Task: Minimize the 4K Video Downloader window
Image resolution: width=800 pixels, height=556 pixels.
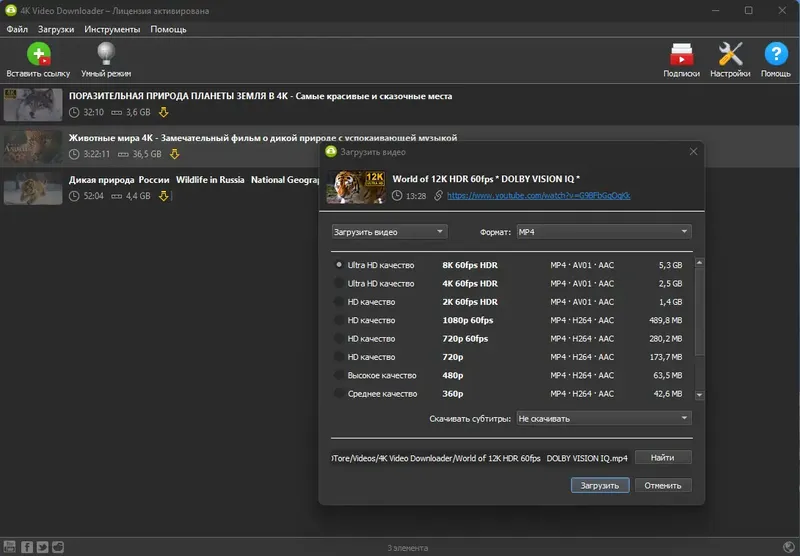Action: pos(716,10)
